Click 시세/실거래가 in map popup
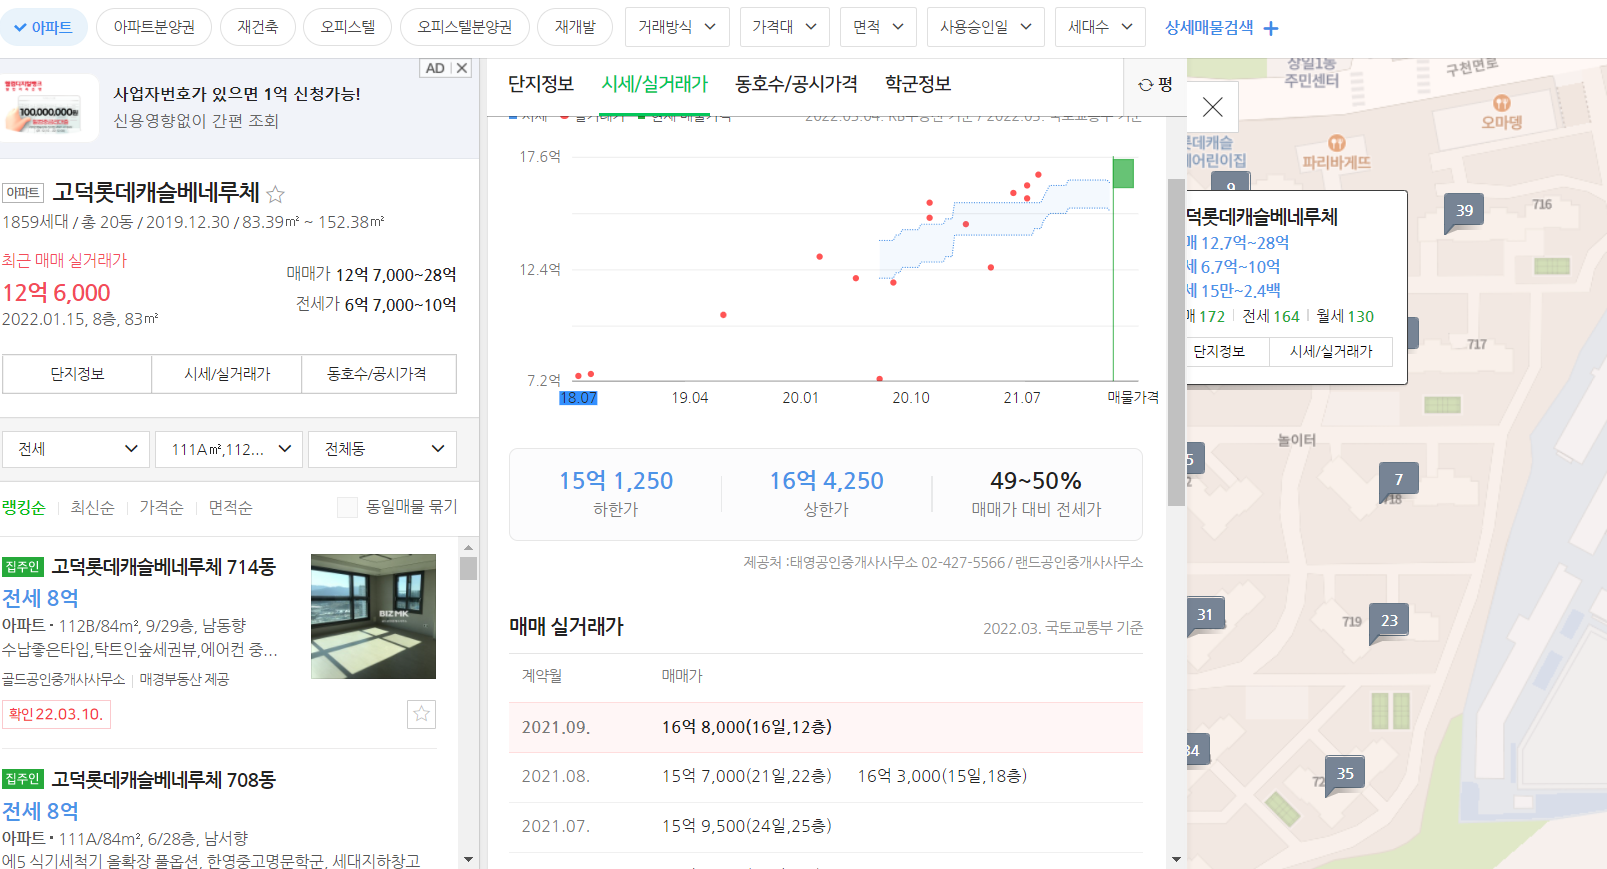 click(1331, 352)
